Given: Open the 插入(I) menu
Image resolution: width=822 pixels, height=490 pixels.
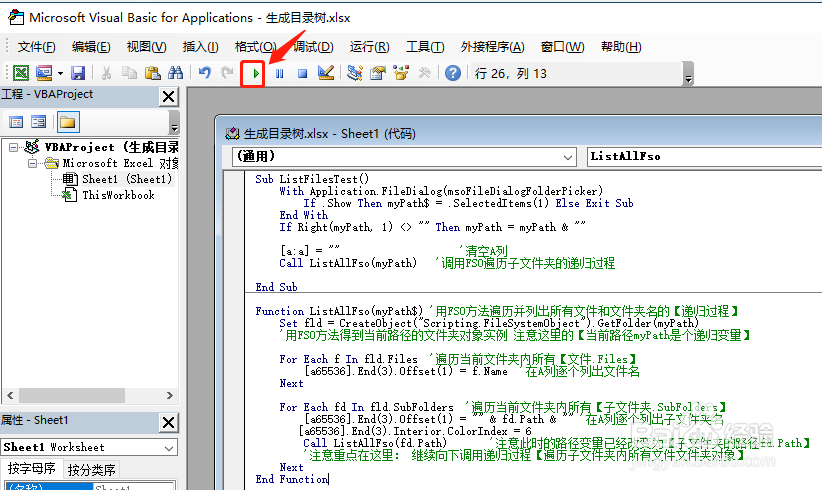Looking at the screenshot, I should coord(200,47).
